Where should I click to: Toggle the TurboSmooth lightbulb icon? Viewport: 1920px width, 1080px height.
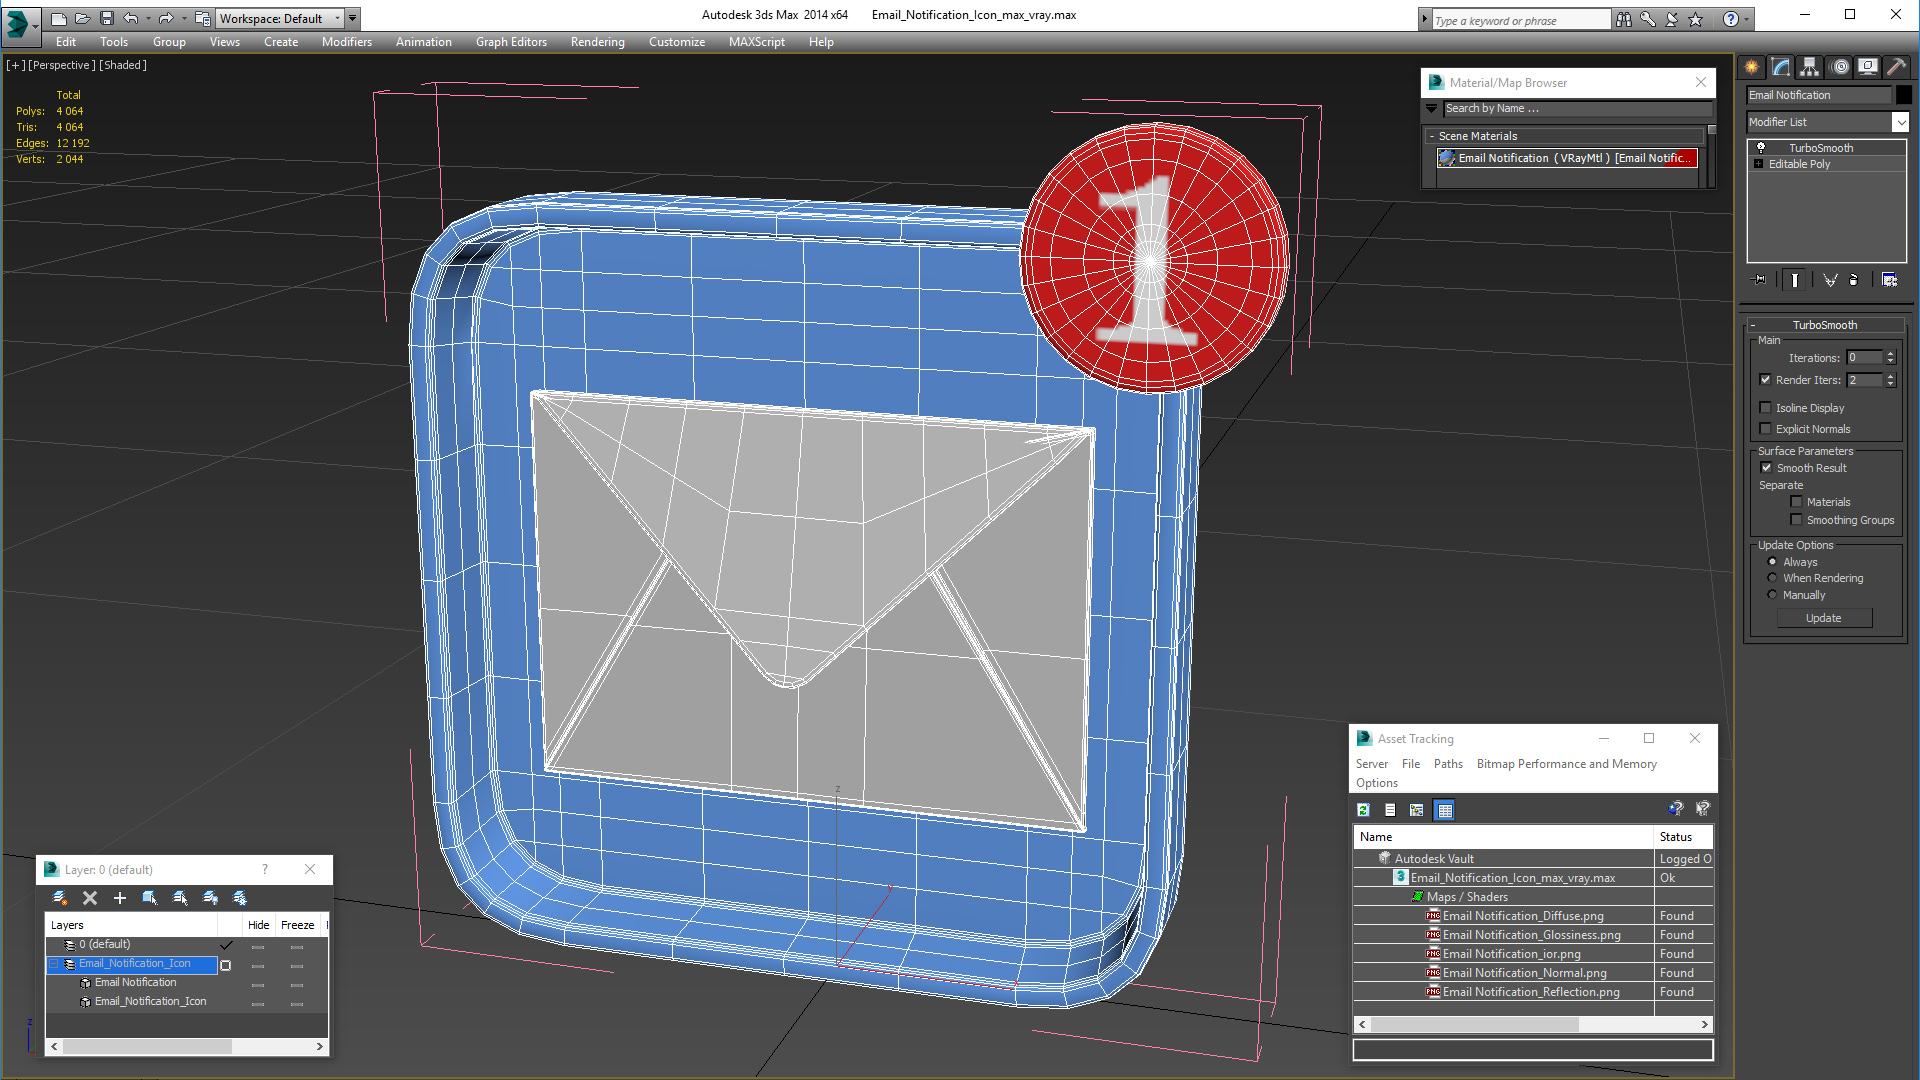point(1761,148)
